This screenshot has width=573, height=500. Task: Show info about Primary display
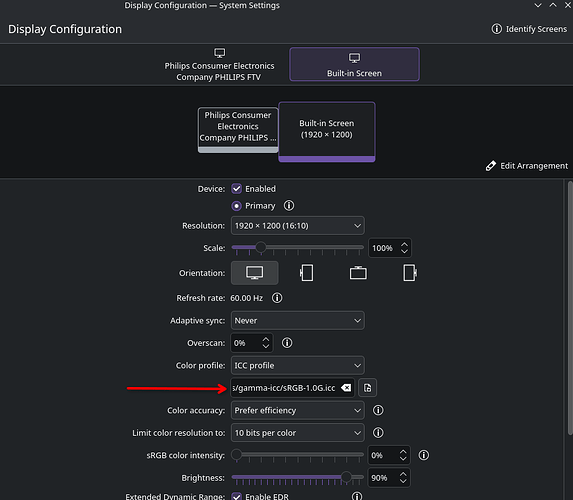289,205
